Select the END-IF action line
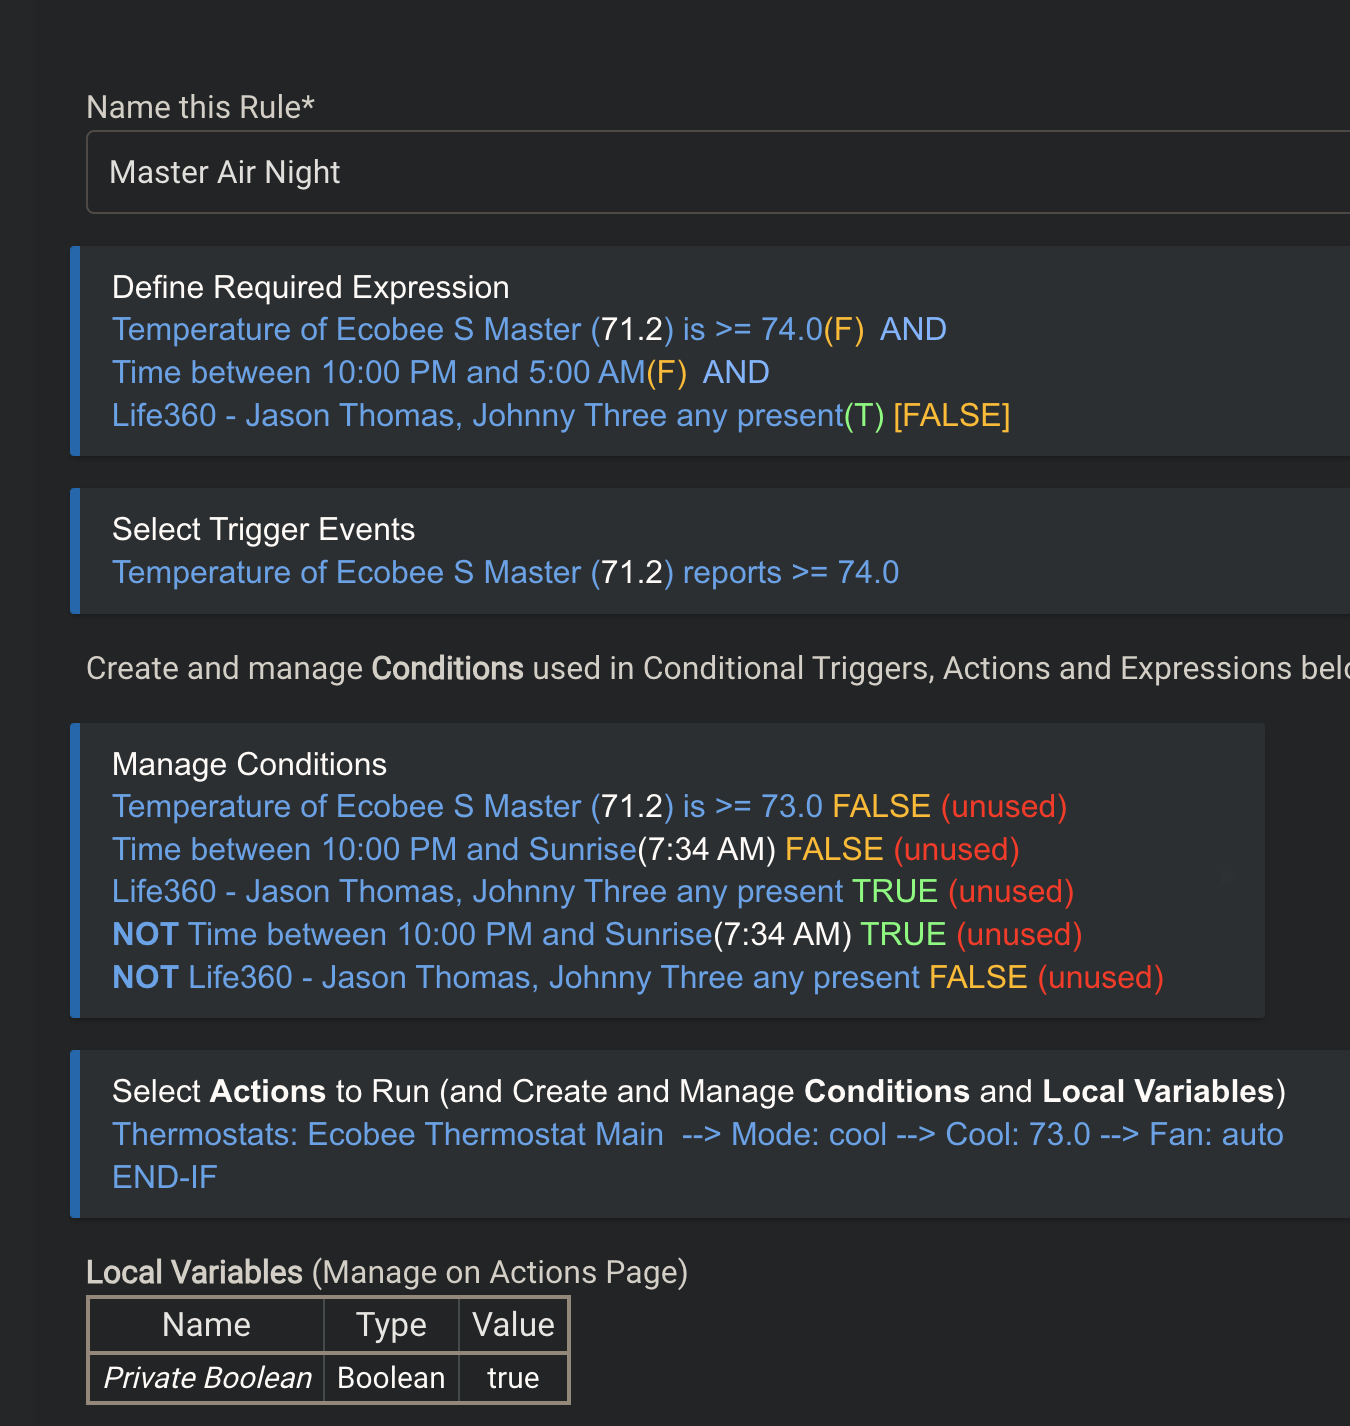 tap(164, 1177)
